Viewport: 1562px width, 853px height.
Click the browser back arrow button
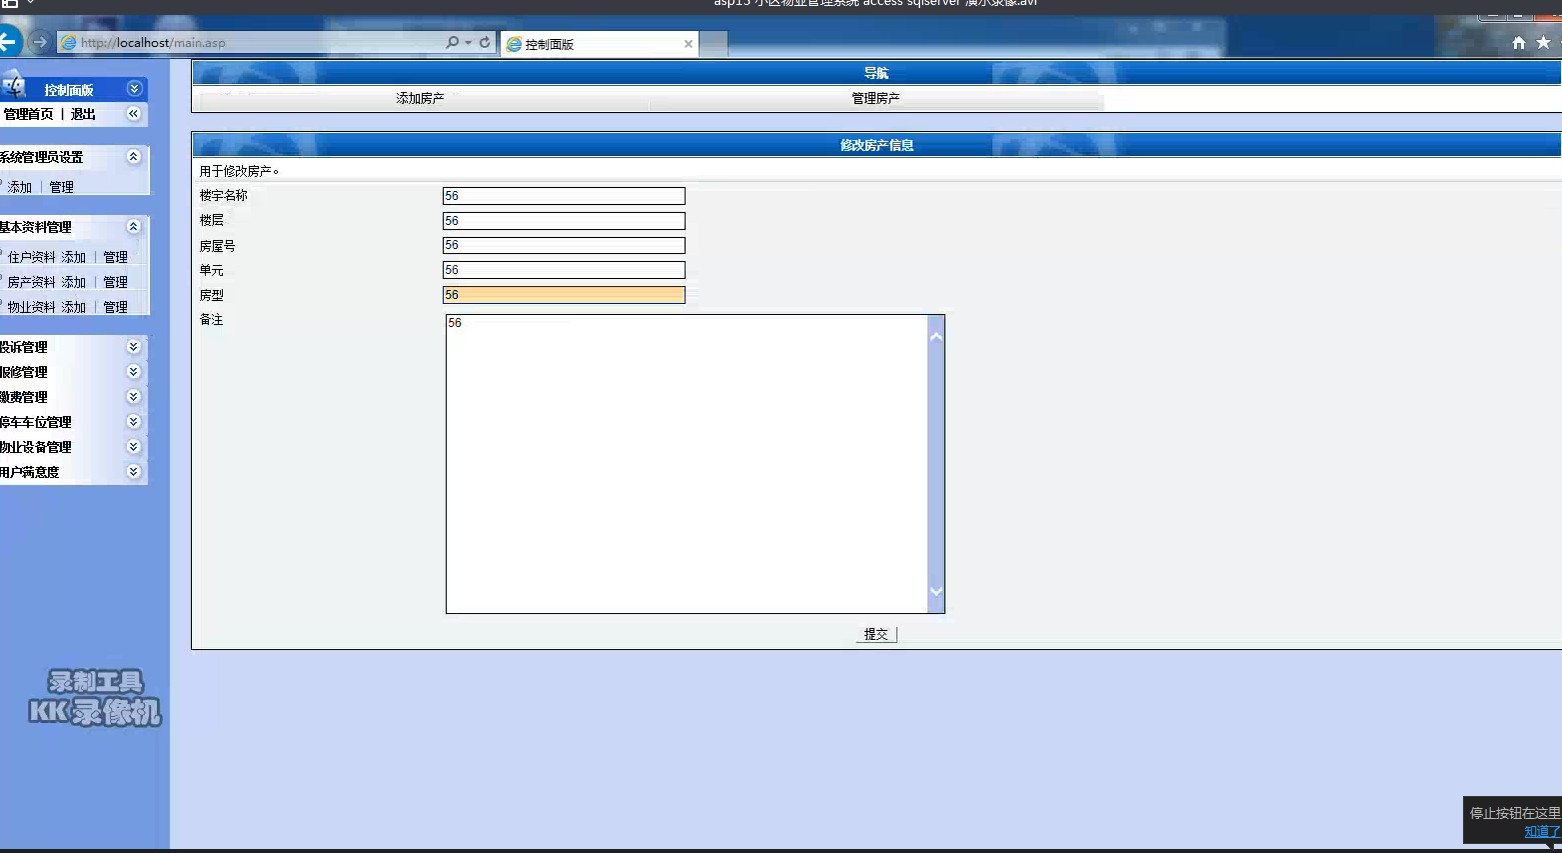pyautogui.click(x=8, y=42)
